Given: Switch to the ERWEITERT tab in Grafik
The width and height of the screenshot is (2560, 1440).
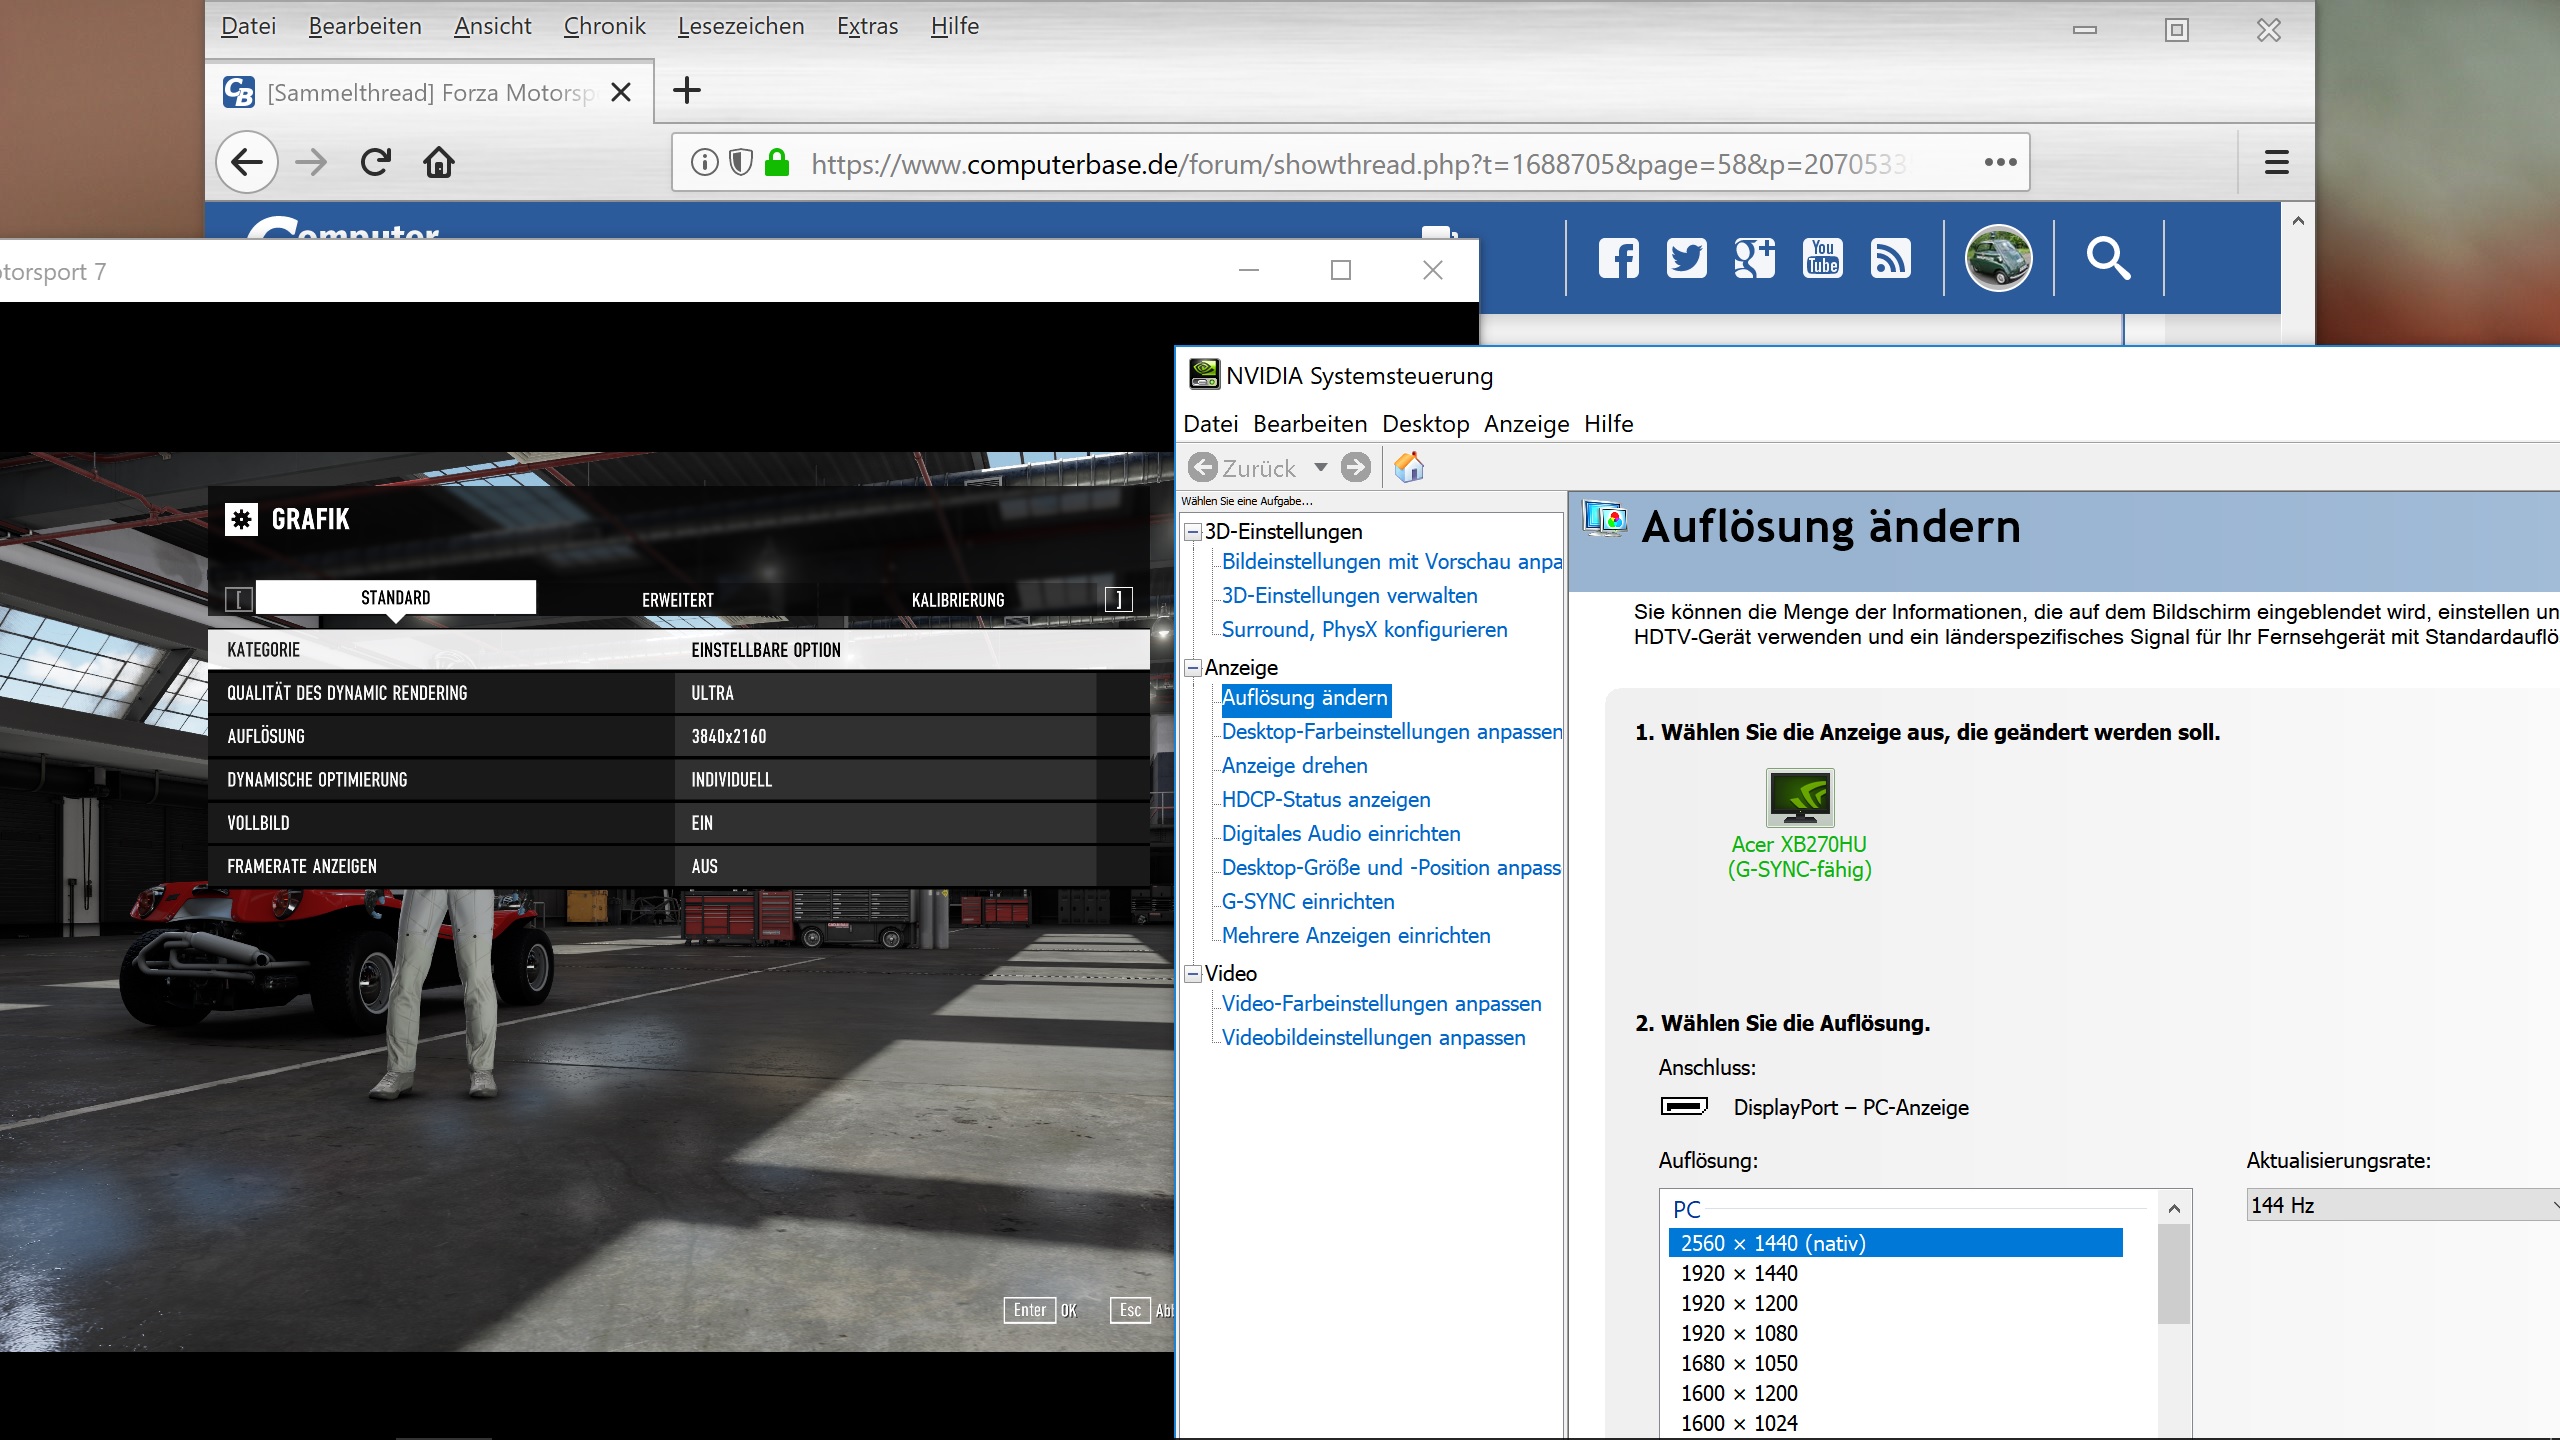Looking at the screenshot, I should coord(677,600).
